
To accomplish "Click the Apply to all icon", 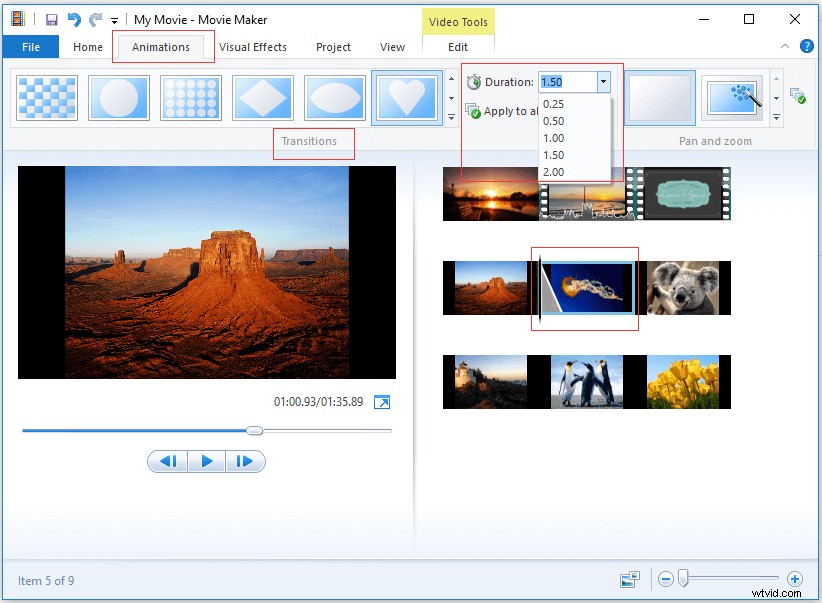I will (x=470, y=111).
